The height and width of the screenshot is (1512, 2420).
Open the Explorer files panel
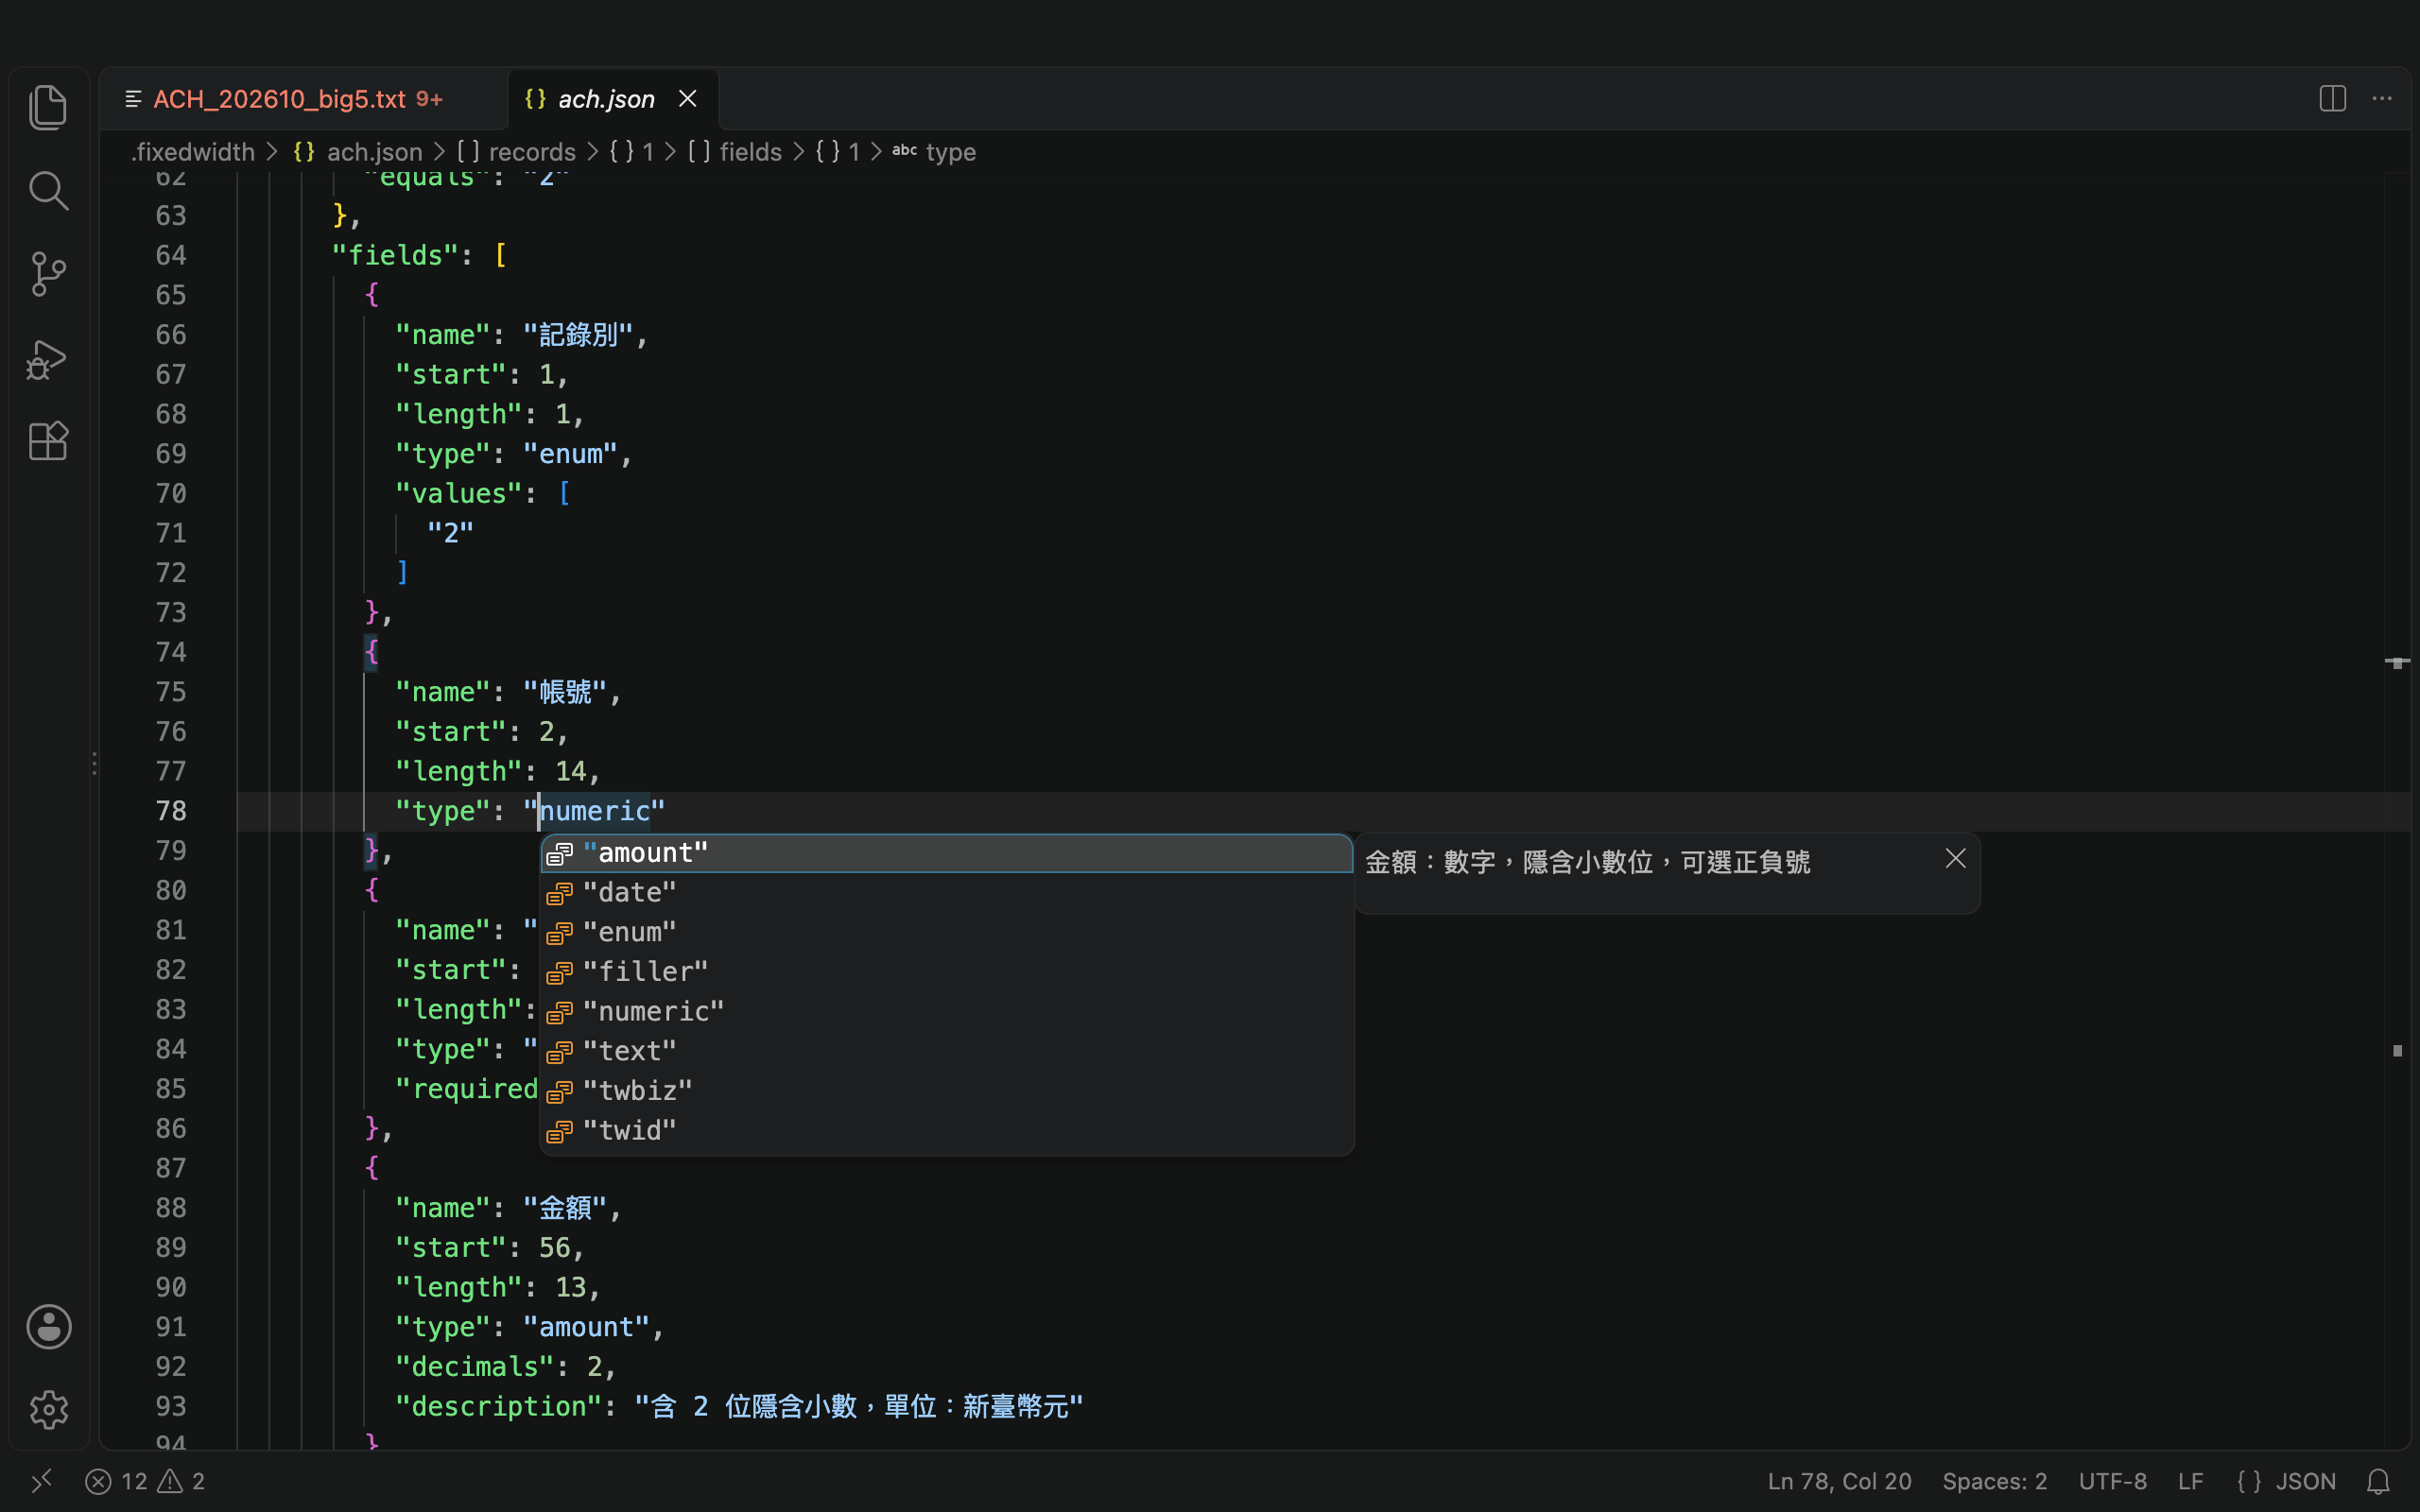48,107
